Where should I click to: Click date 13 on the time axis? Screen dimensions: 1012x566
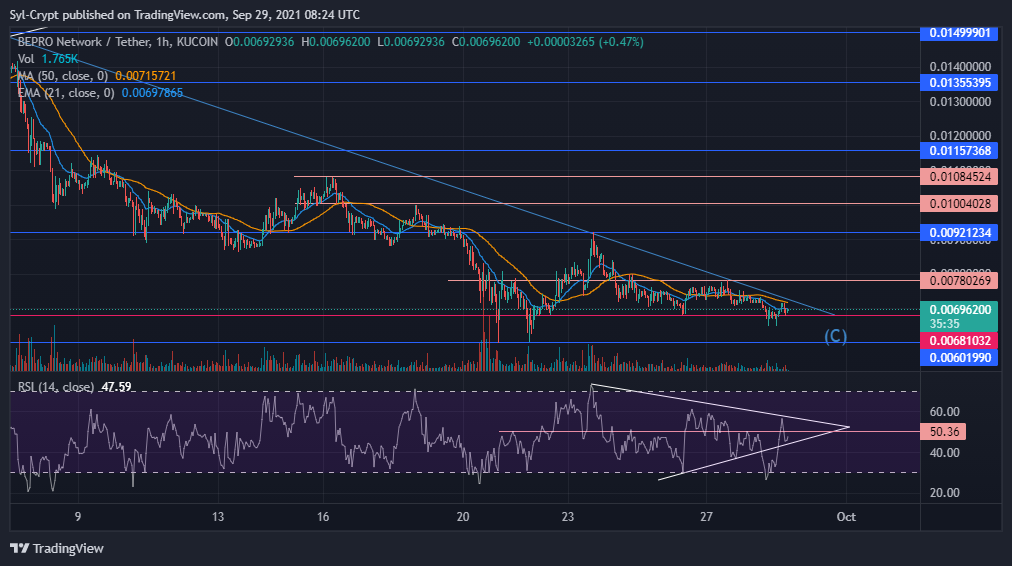click(218, 517)
